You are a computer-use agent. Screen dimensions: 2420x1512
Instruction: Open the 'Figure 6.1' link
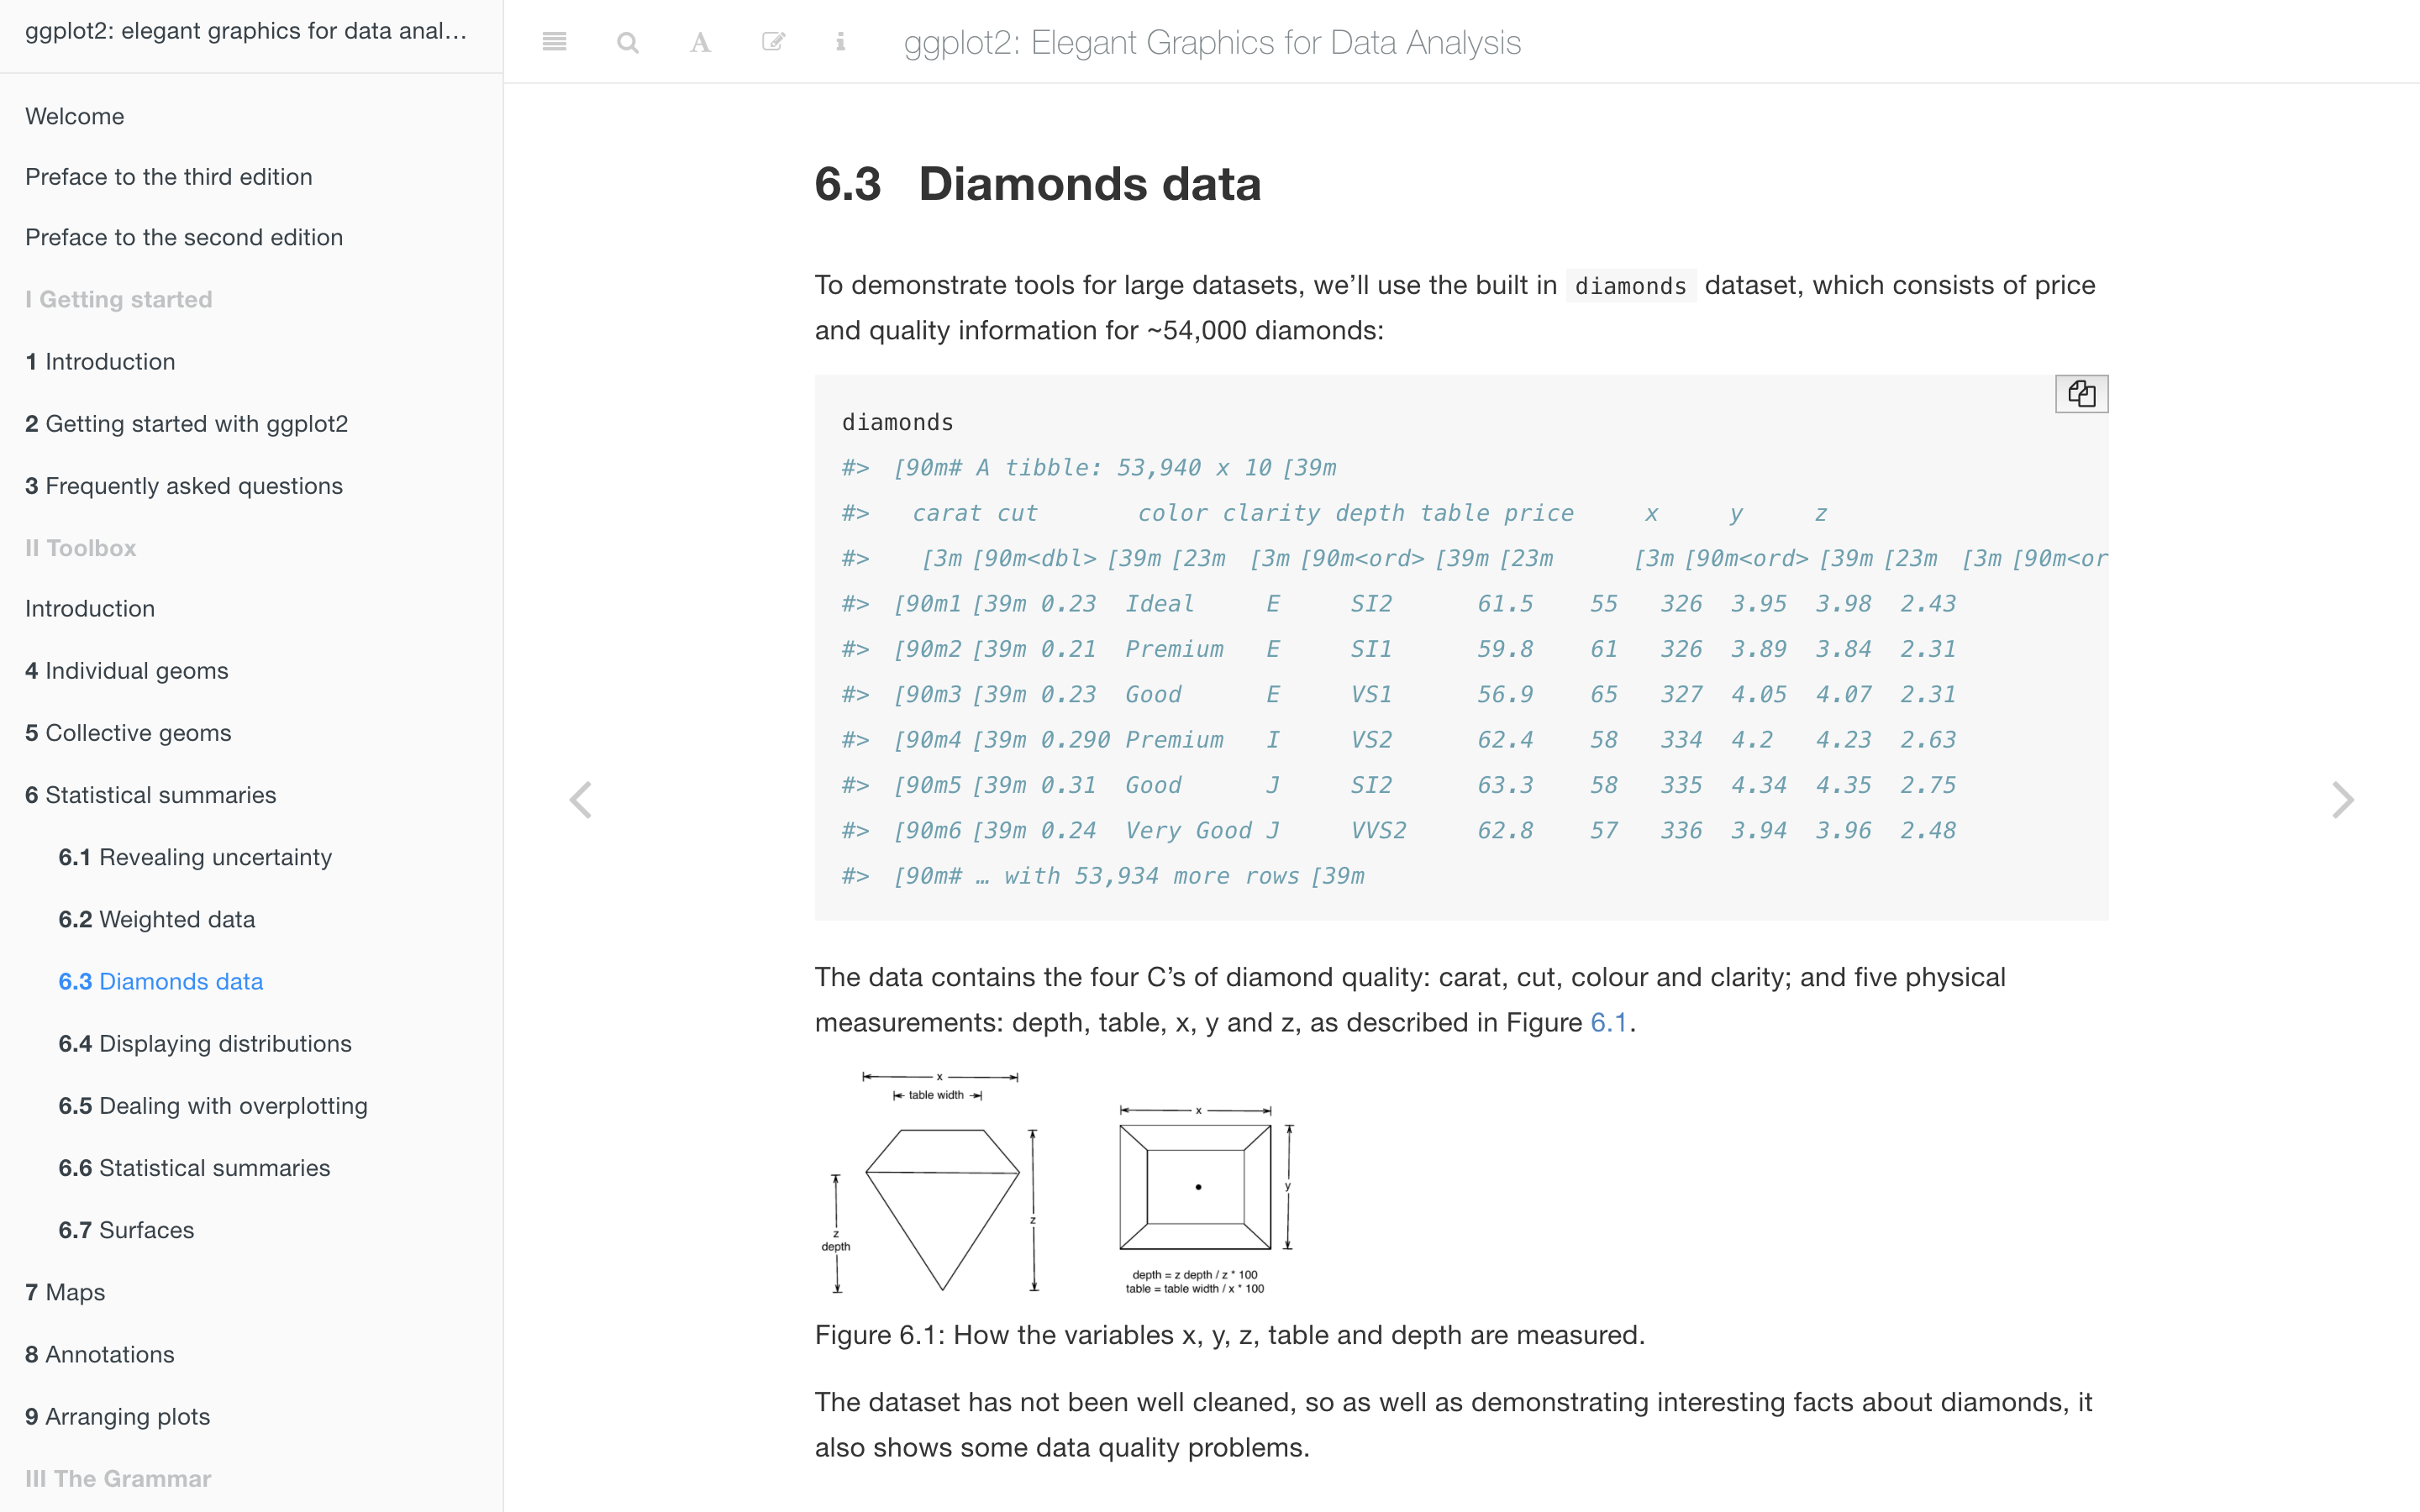pyautogui.click(x=1608, y=1022)
